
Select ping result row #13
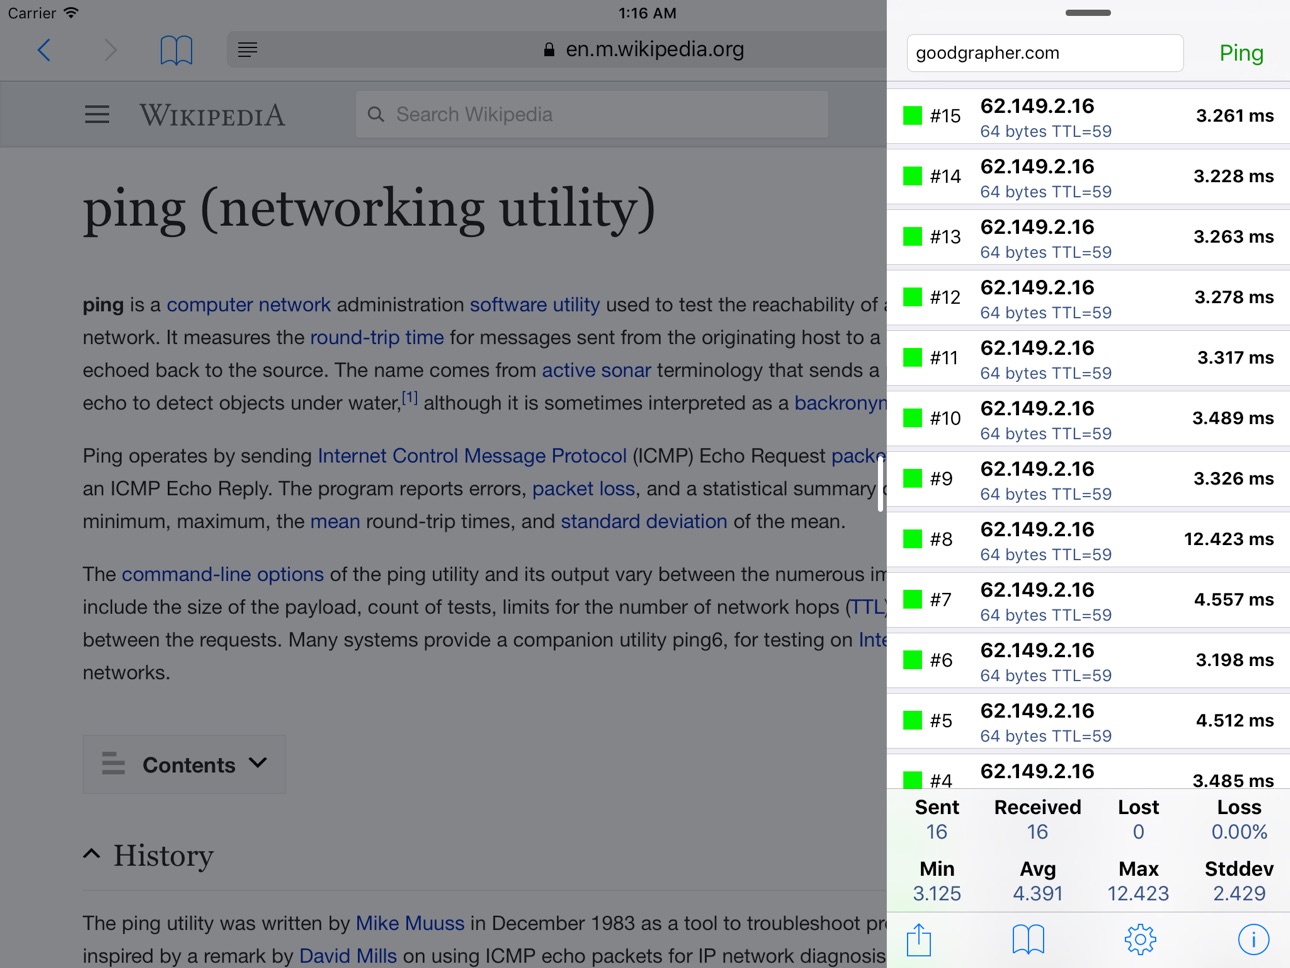tap(1088, 238)
